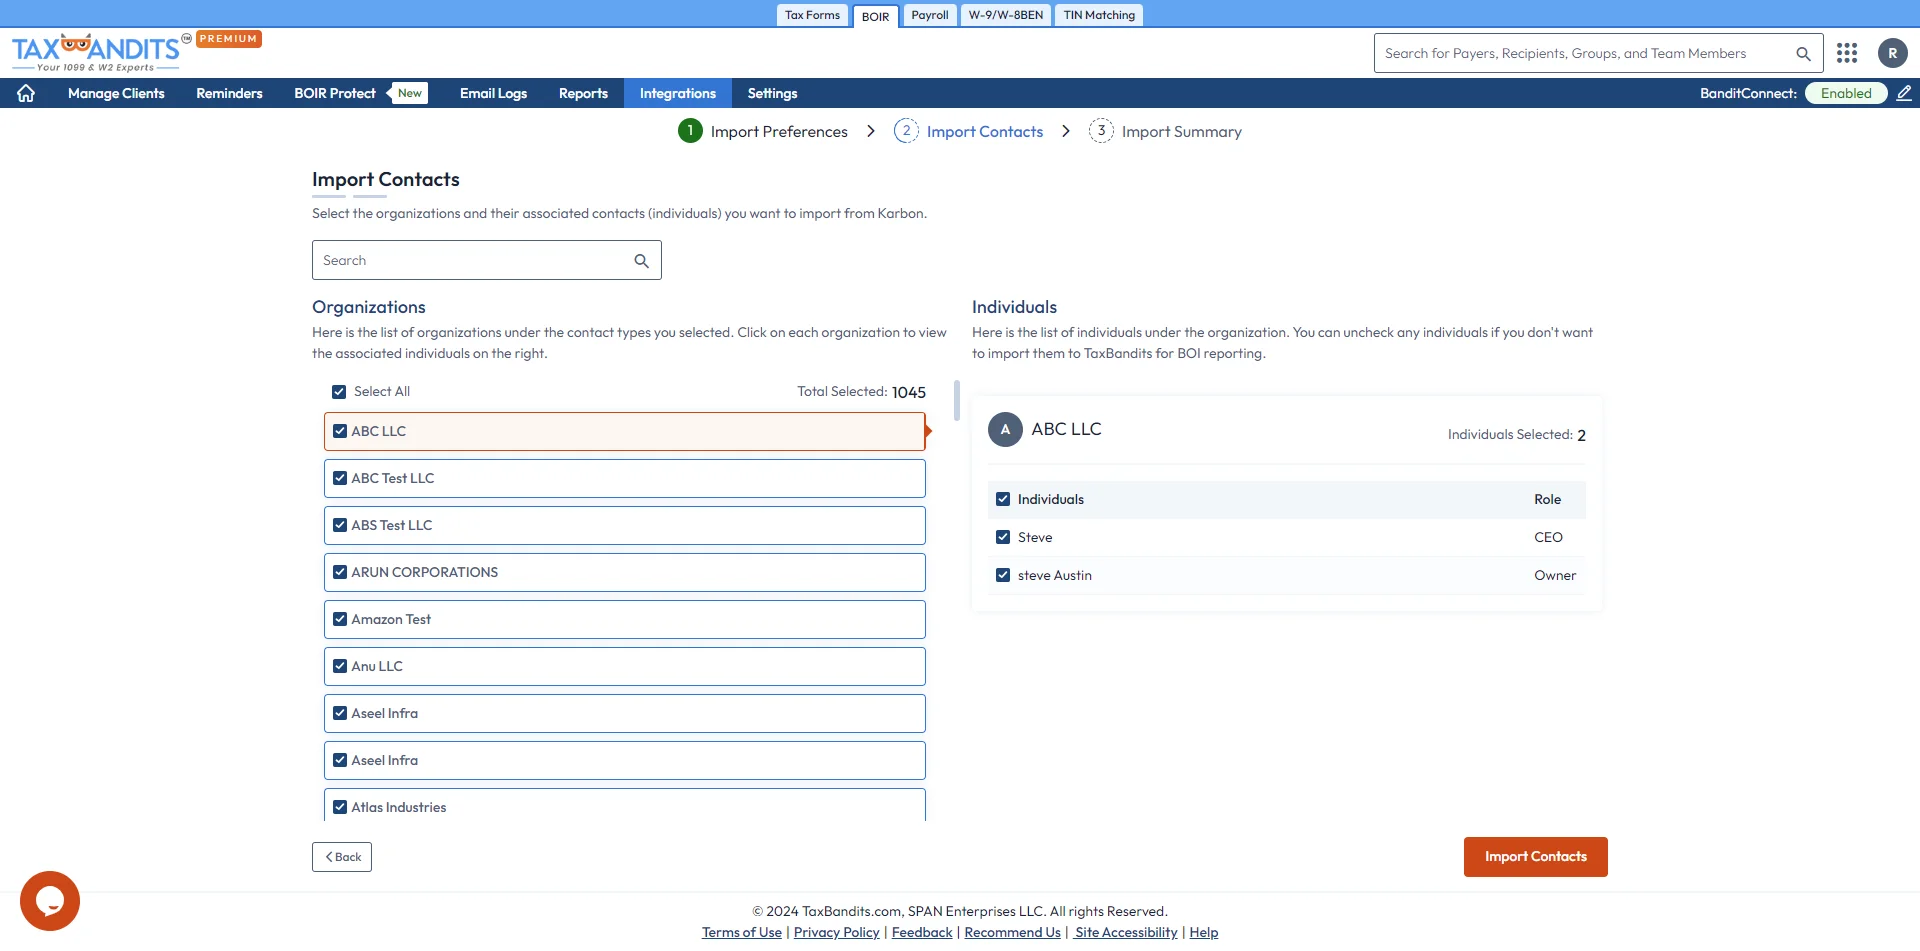The image size is (1920, 951).
Task: Open the chat support bubble
Action: 50,901
